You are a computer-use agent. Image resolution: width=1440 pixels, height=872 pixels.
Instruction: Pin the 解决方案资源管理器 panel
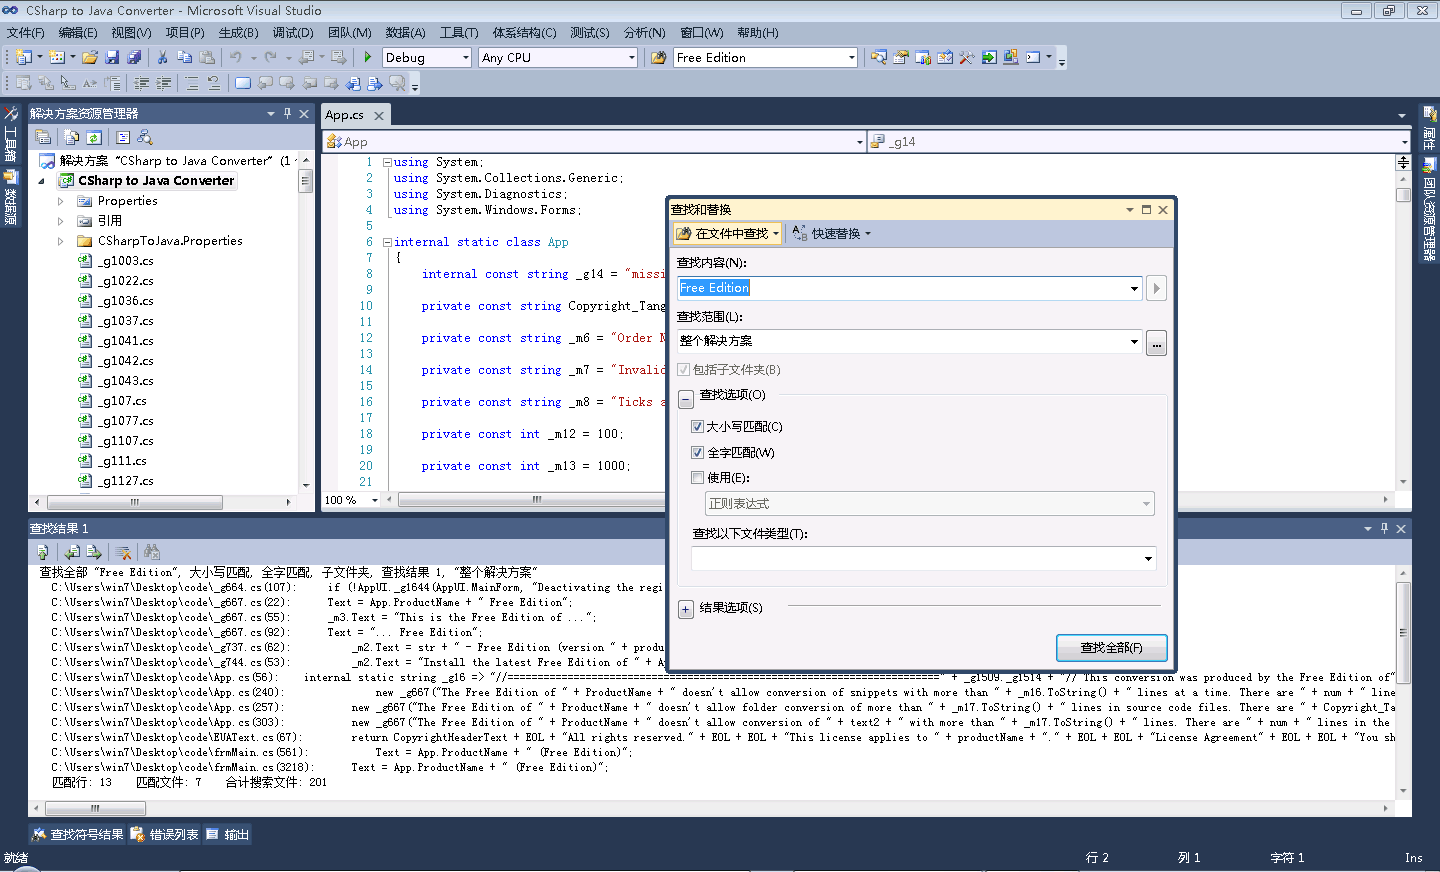(x=287, y=114)
